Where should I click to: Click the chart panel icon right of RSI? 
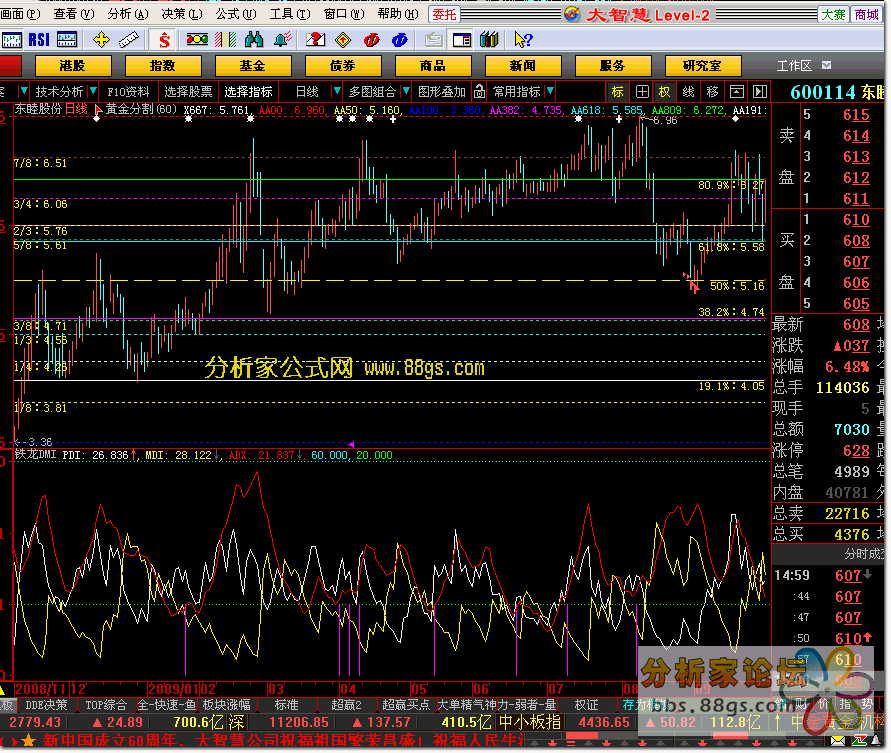click(67, 39)
